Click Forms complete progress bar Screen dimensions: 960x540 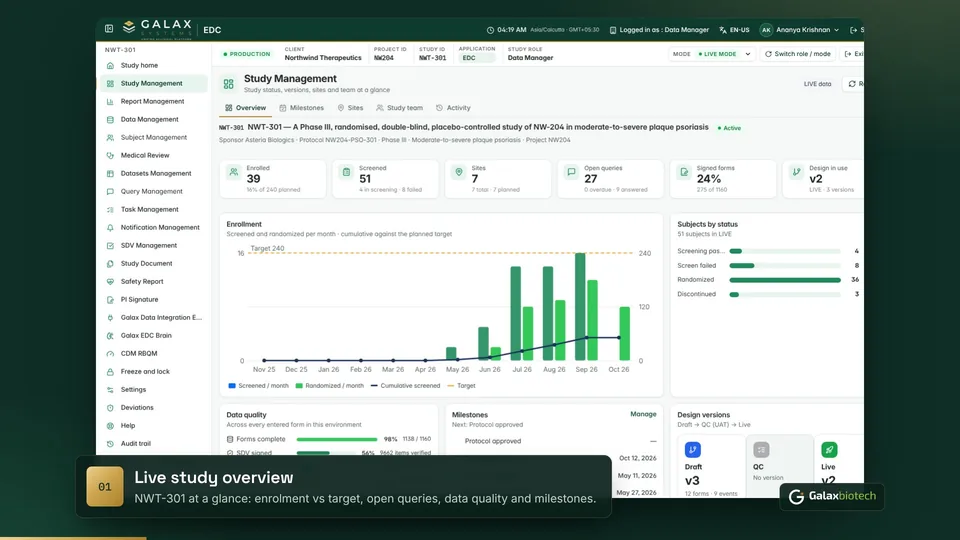point(337,439)
